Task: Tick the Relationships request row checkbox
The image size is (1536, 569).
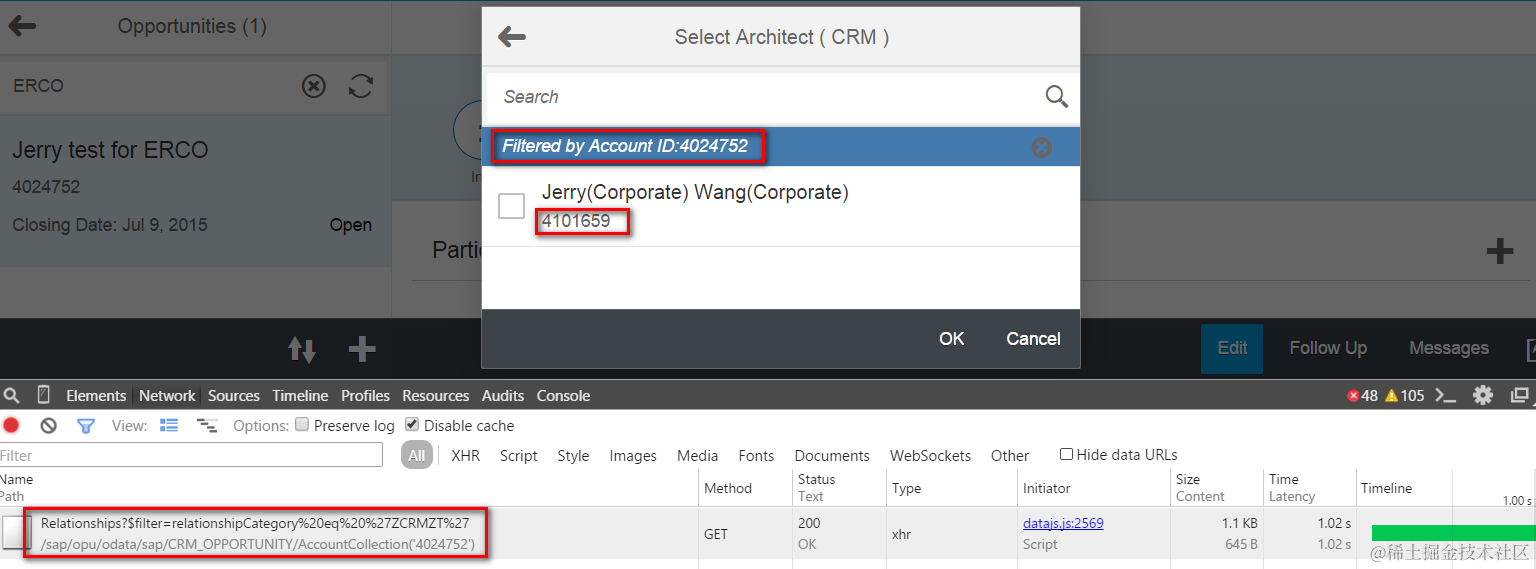Action: coord(16,533)
